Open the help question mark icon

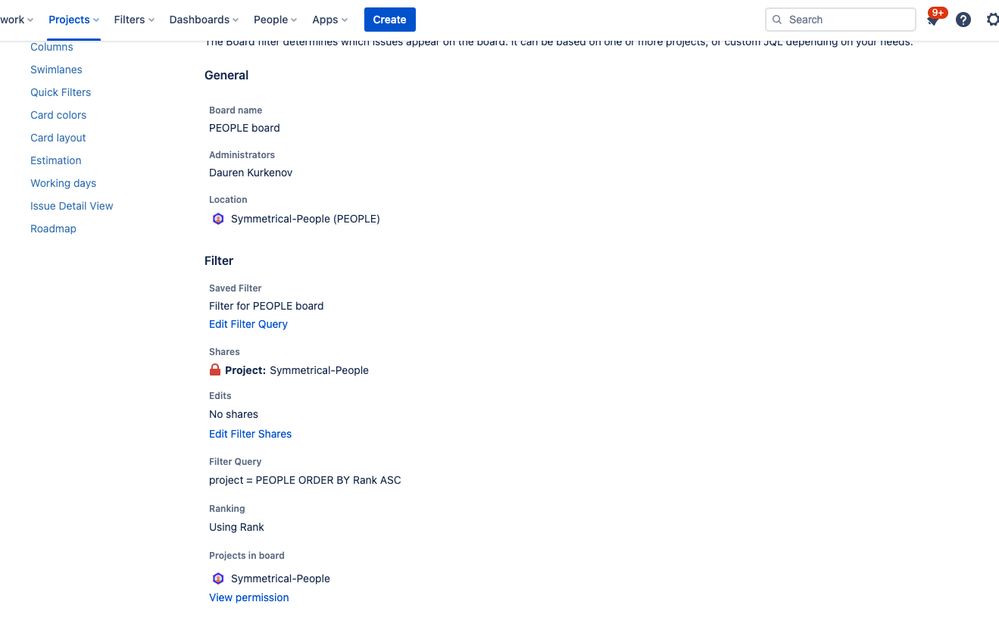963,20
